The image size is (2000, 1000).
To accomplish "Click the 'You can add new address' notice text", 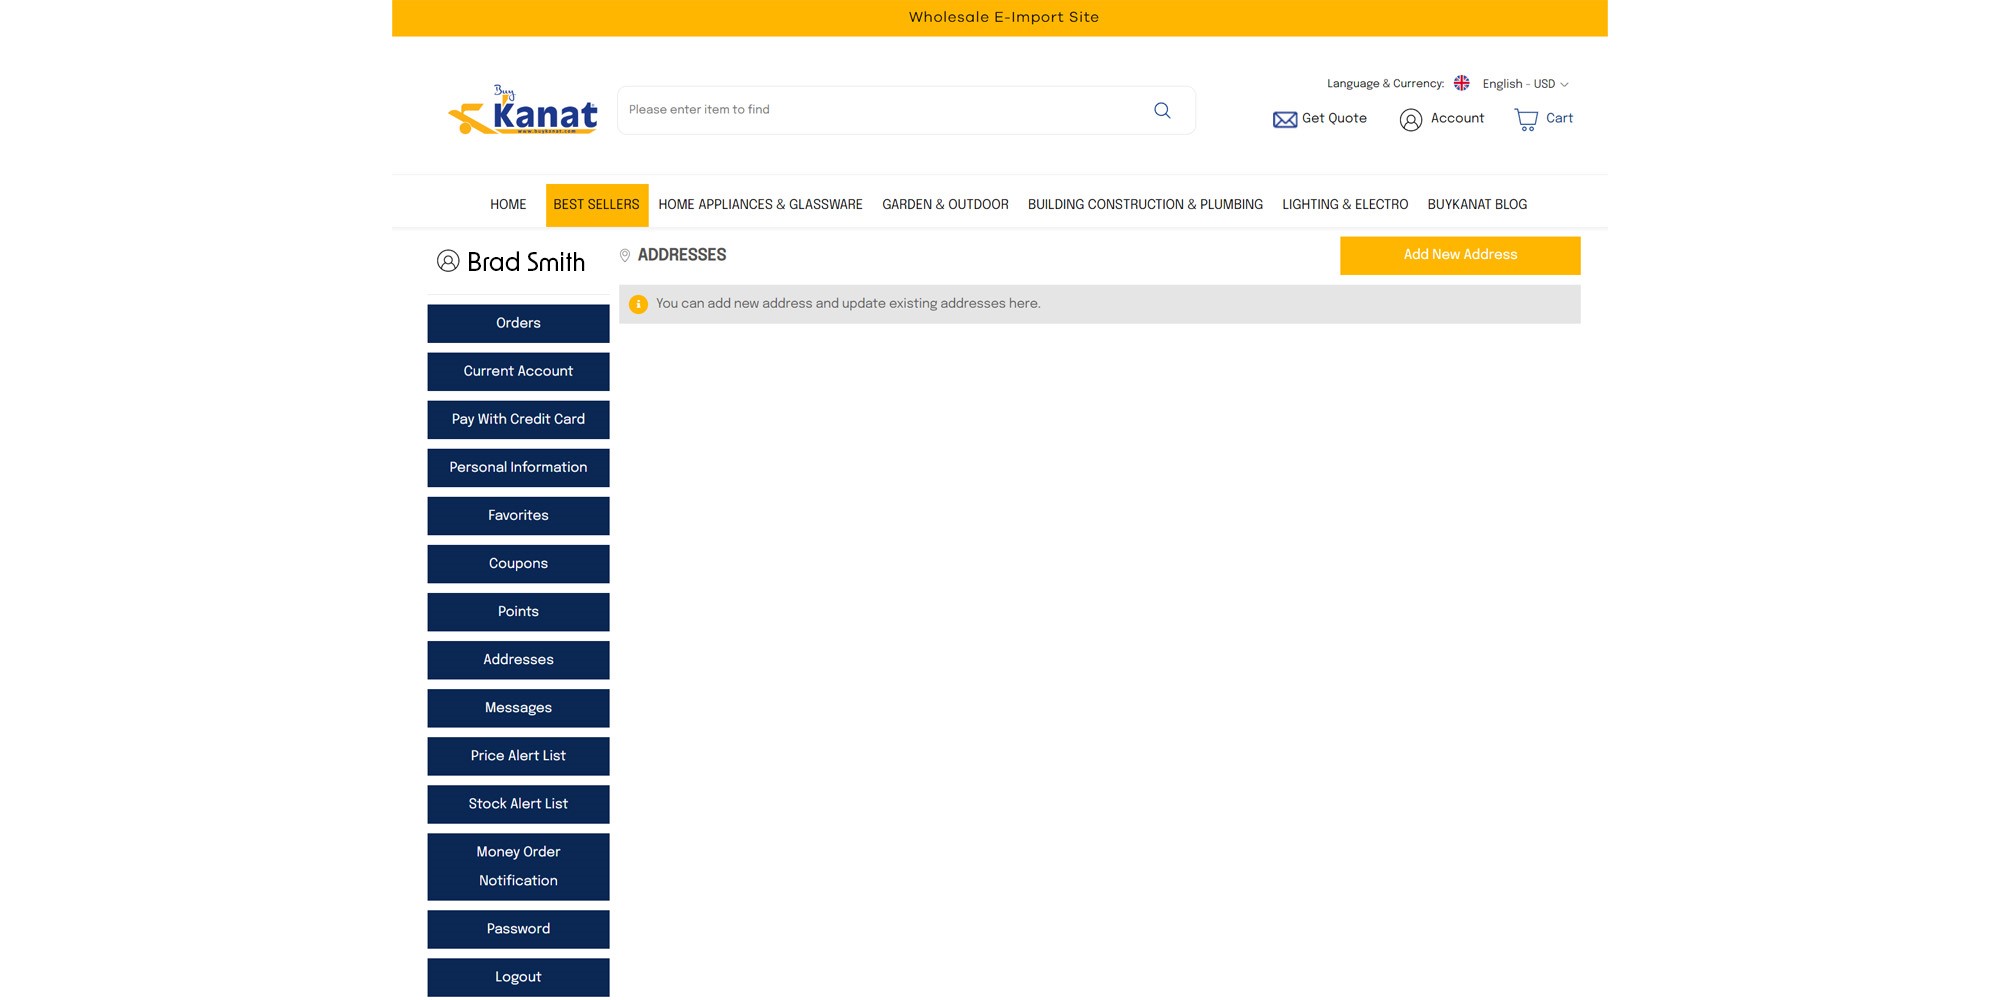I will 848,303.
